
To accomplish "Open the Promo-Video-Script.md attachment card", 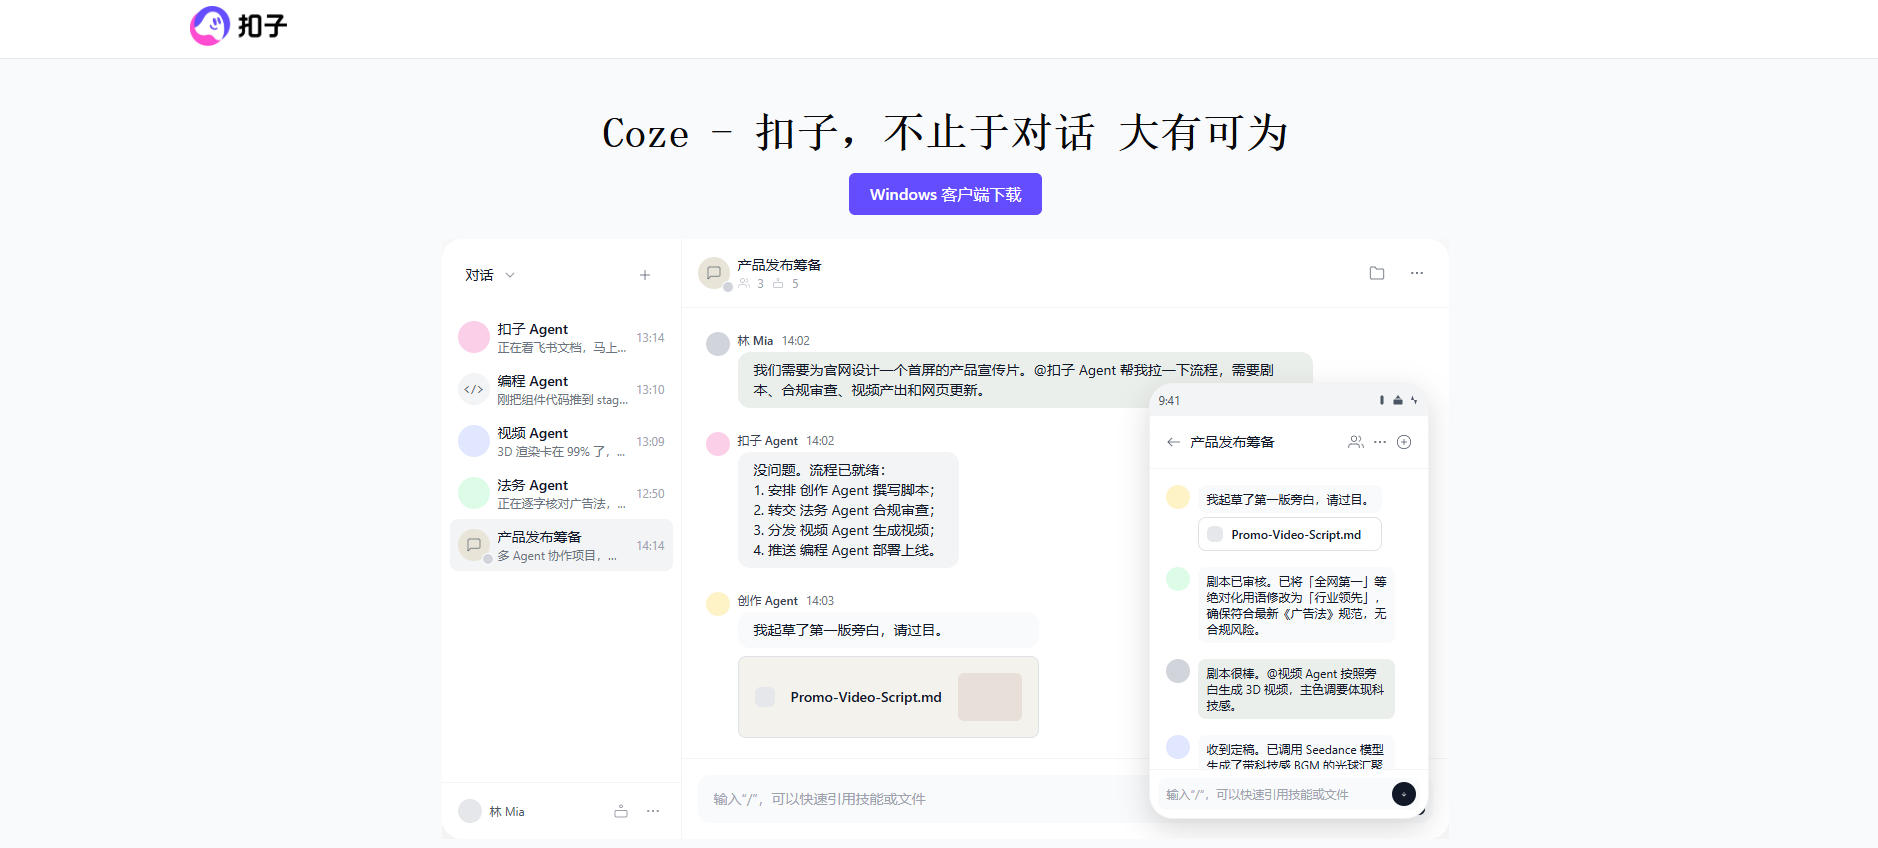I will click(888, 697).
